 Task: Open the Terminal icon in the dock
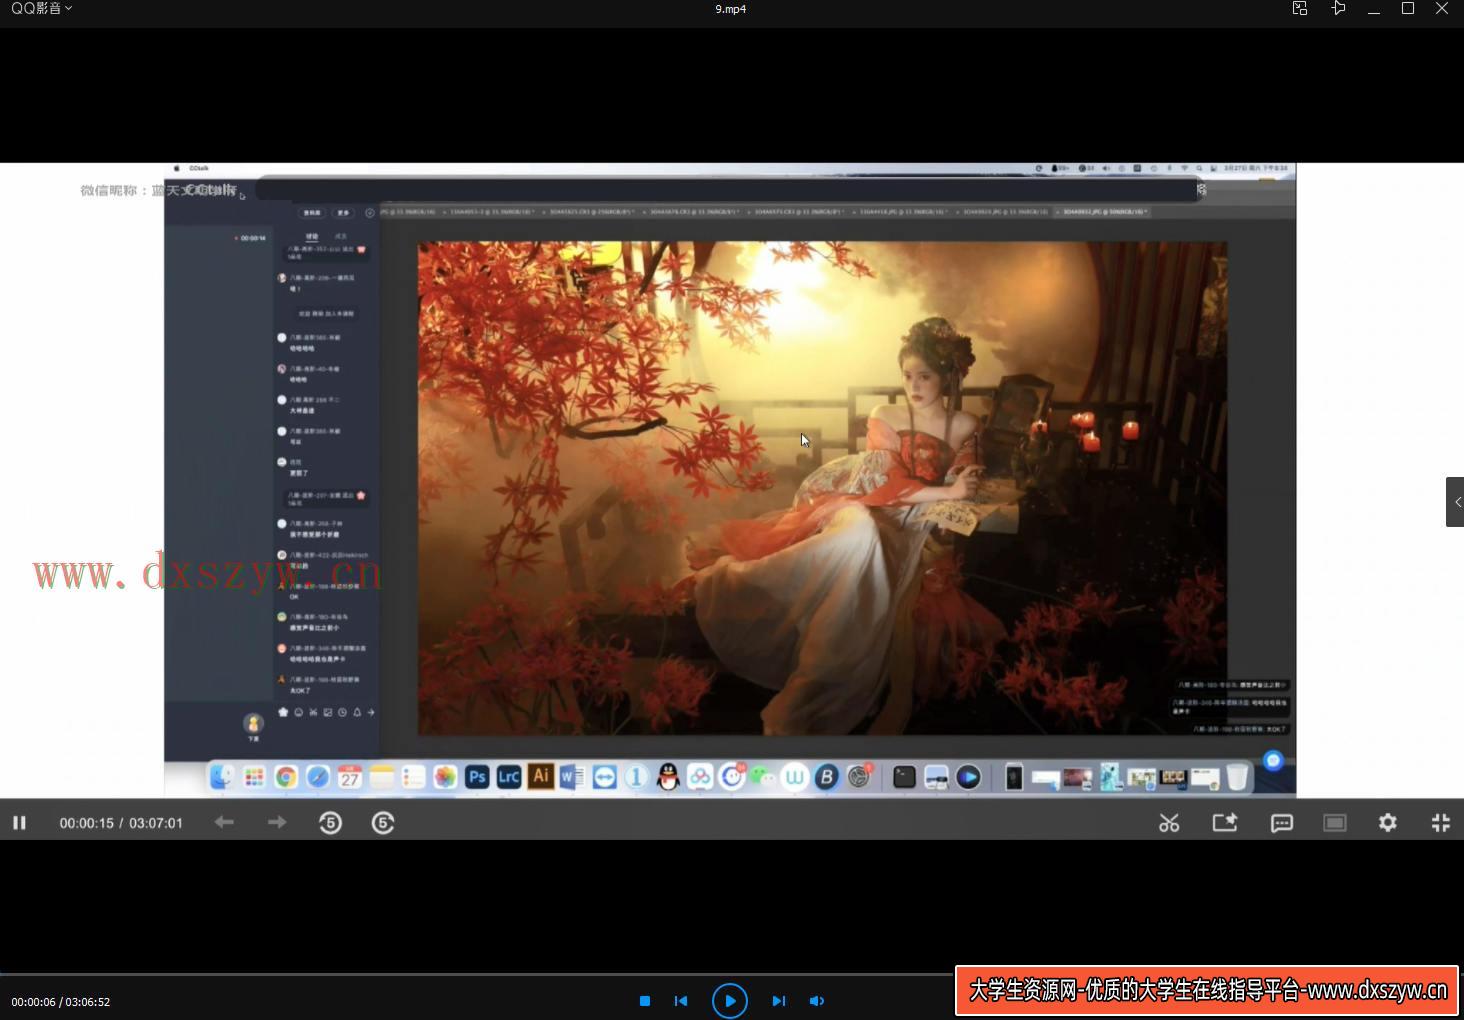(x=904, y=777)
